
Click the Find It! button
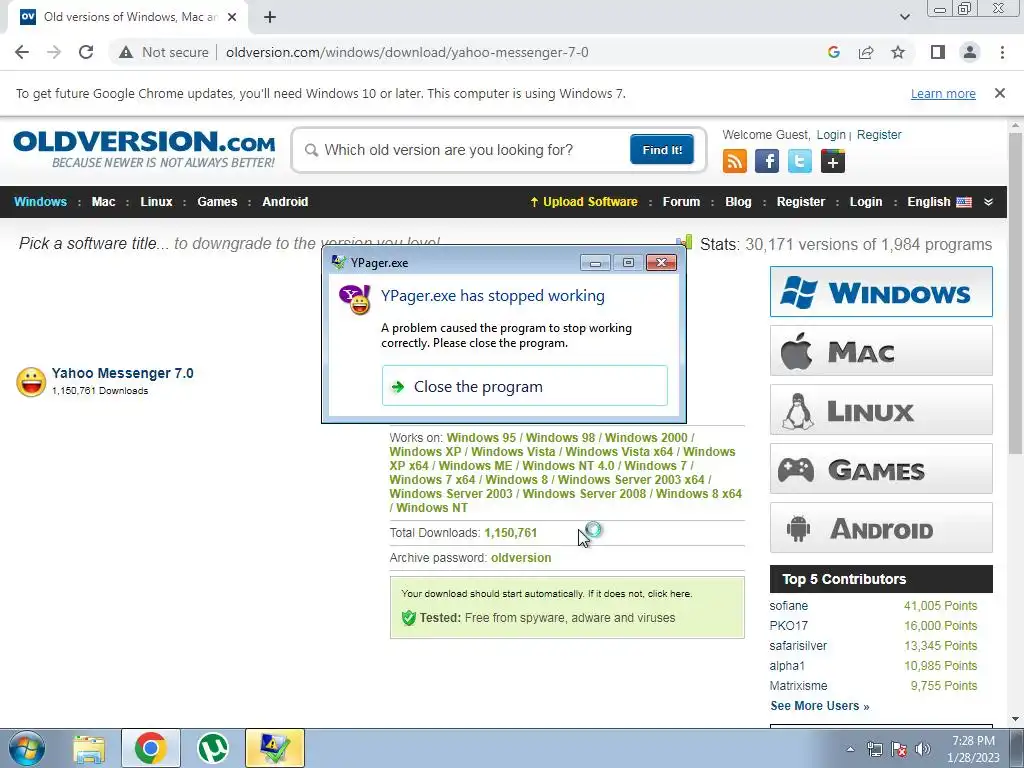pyautogui.click(x=662, y=150)
